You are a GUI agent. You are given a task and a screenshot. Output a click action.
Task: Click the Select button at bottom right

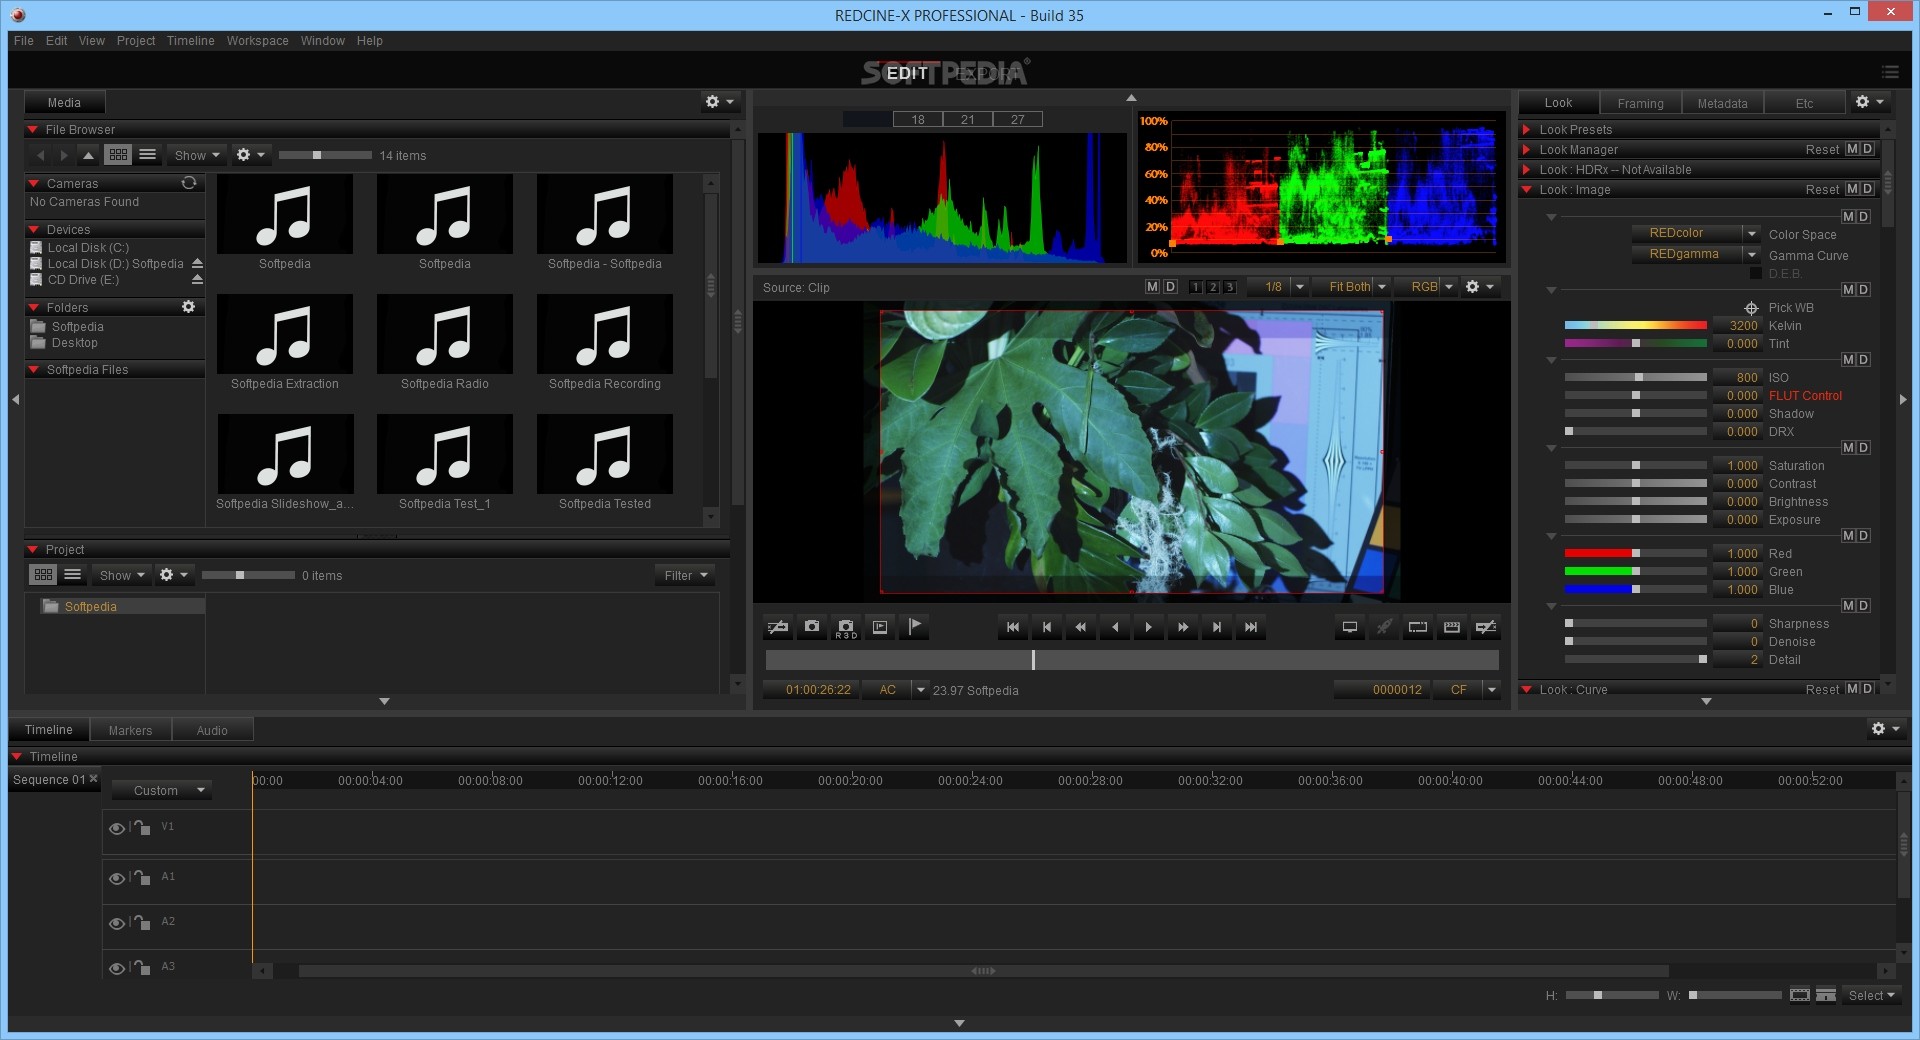pyautogui.click(x=1871, y=995)
